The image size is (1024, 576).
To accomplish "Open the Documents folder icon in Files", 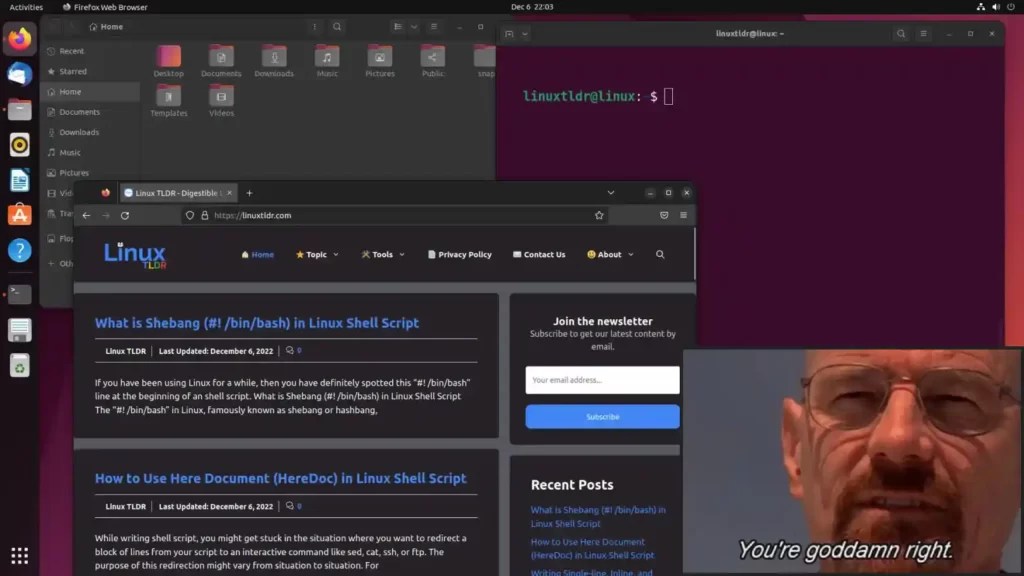I will click(221, 61).
